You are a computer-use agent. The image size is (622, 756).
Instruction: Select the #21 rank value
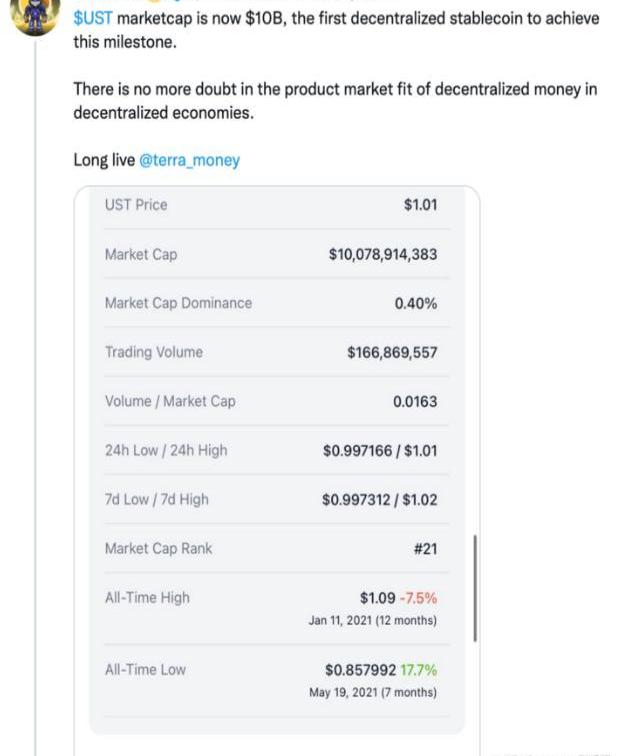click(424, 548)
